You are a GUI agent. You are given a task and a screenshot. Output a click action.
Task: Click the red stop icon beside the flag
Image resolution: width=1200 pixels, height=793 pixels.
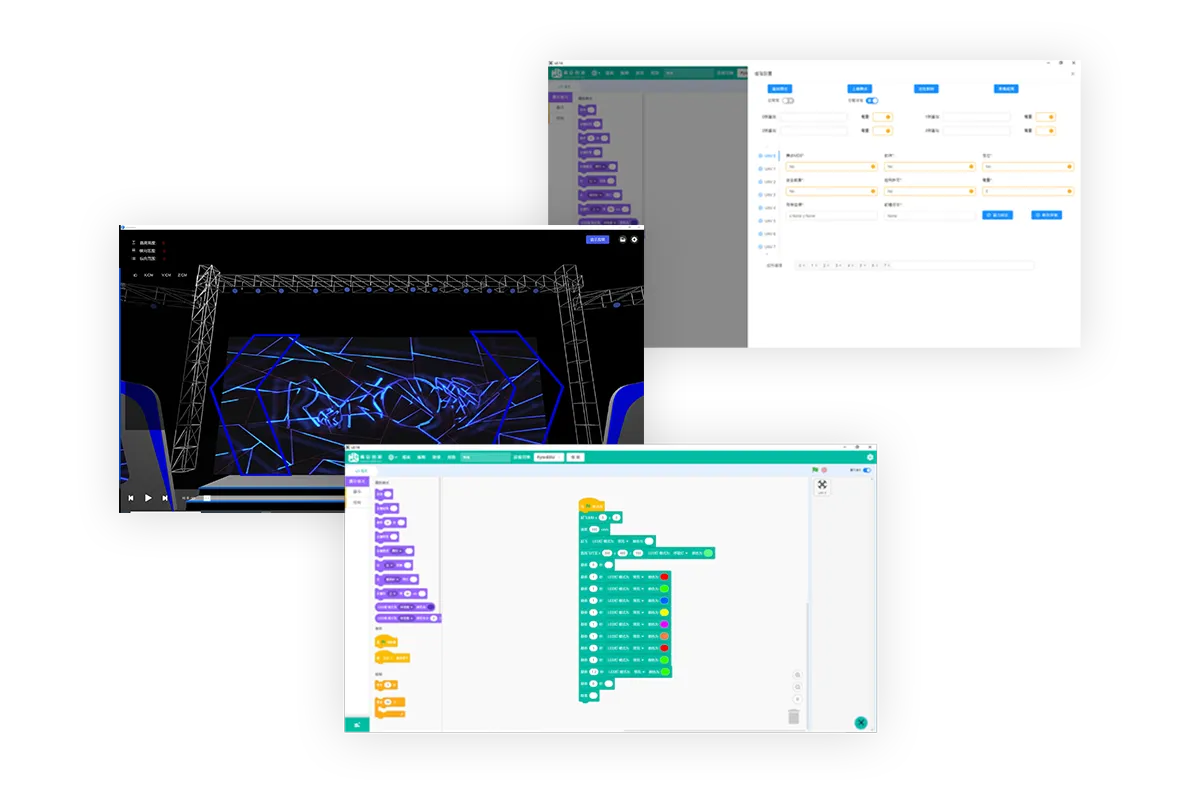pos(824,470)
